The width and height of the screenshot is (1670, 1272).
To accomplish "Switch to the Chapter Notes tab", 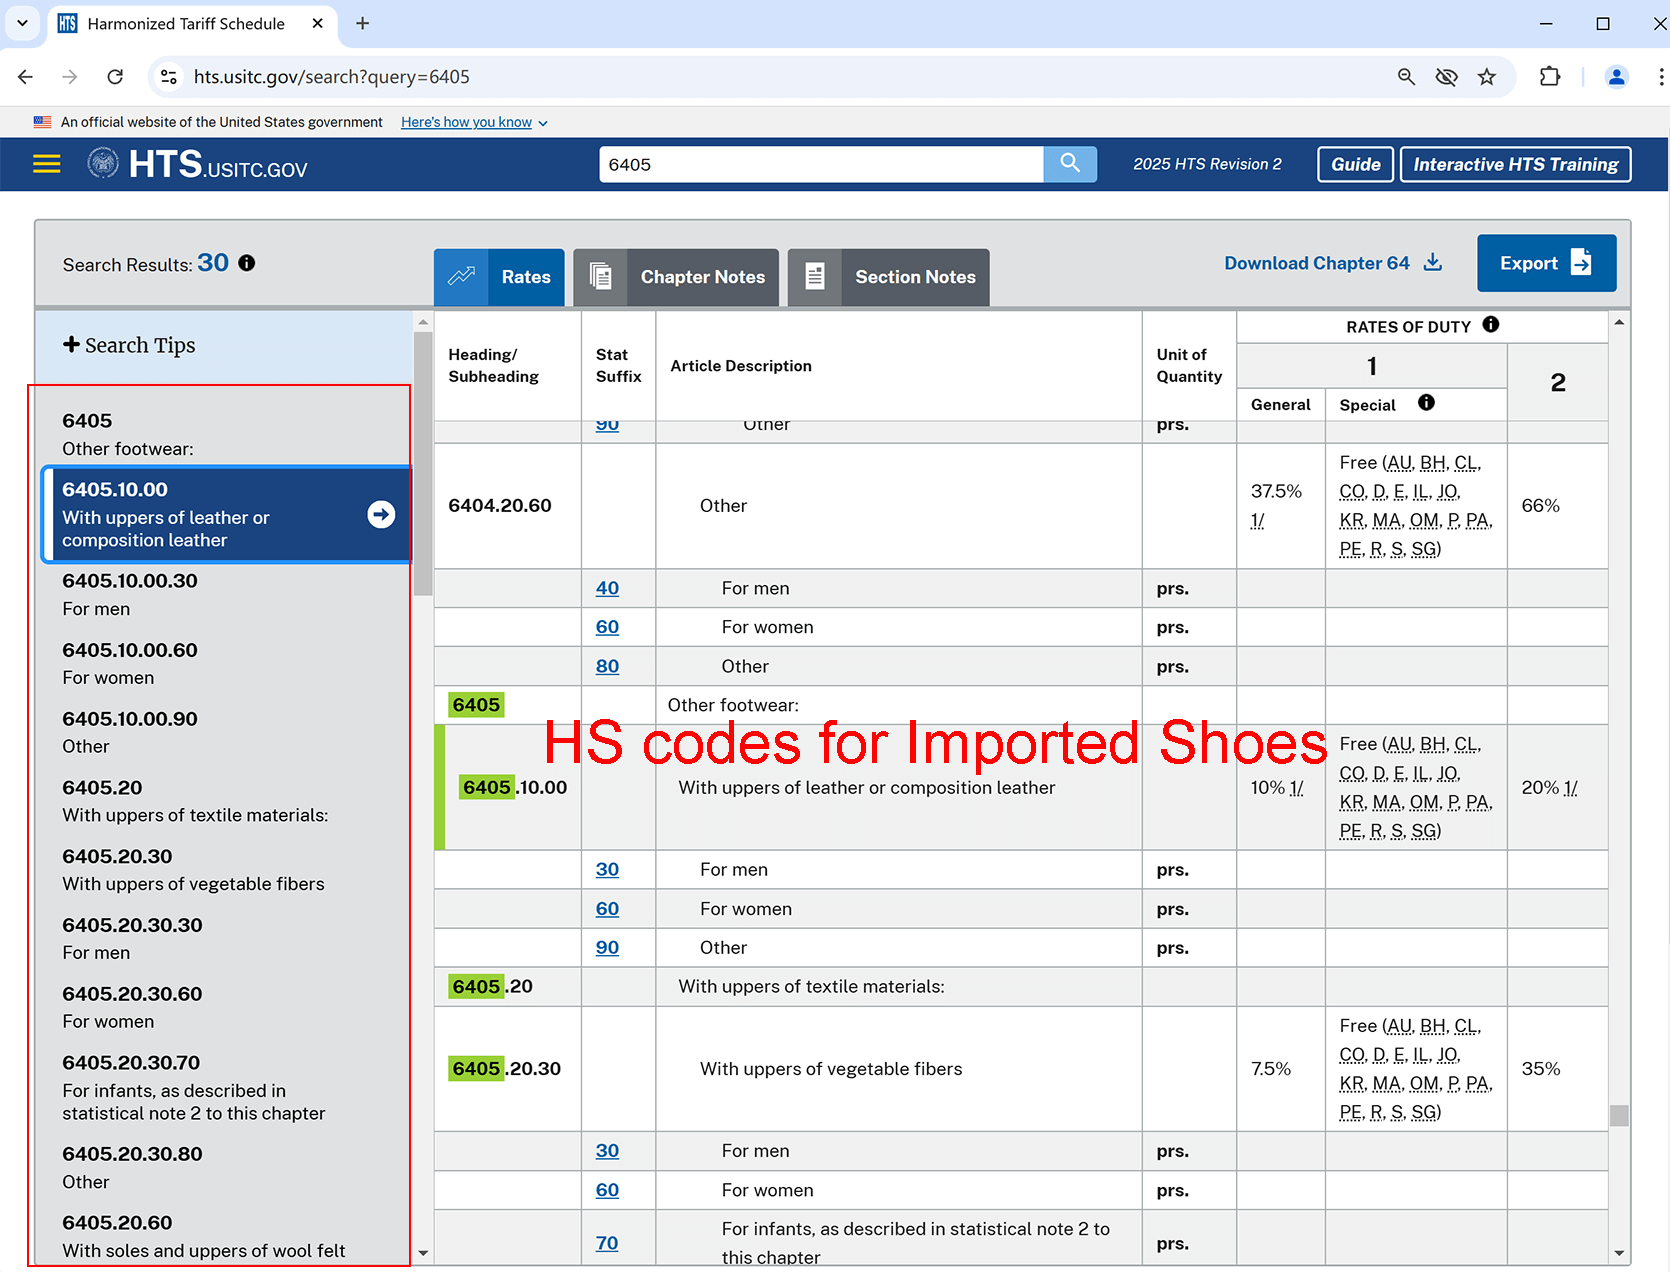I will pos(676,277).
